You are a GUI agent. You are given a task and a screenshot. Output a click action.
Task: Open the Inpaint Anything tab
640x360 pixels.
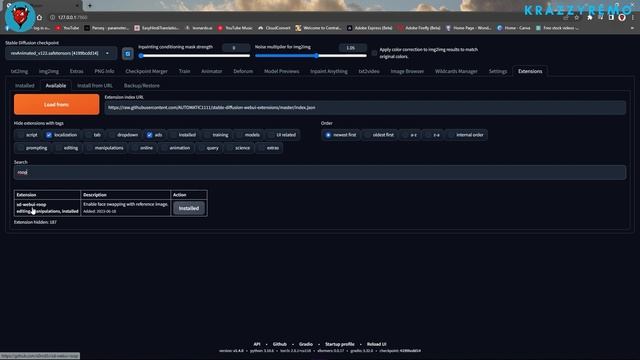(x=329, y=71)
